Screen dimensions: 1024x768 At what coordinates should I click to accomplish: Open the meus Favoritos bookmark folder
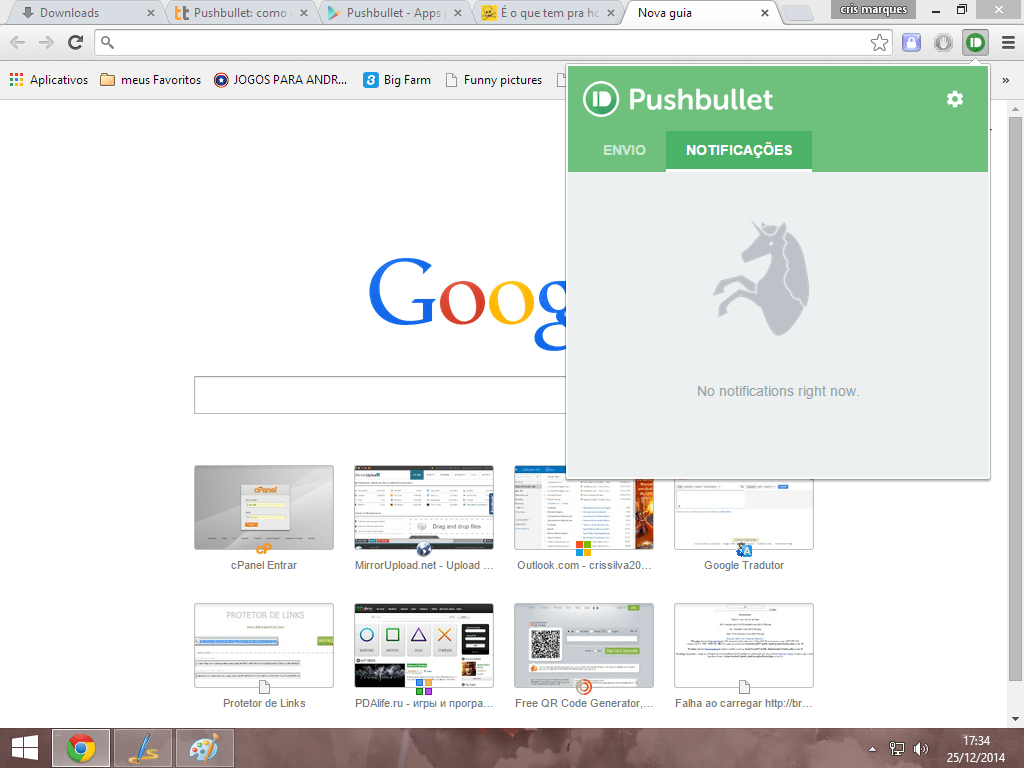coord(151,80)
